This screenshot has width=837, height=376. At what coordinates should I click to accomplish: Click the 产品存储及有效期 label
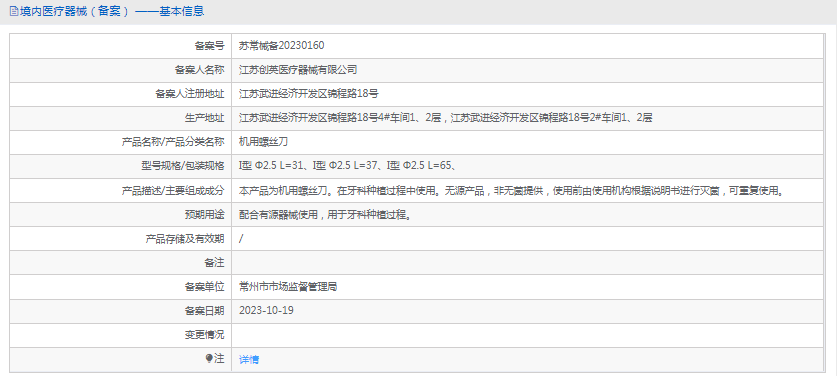185,239
